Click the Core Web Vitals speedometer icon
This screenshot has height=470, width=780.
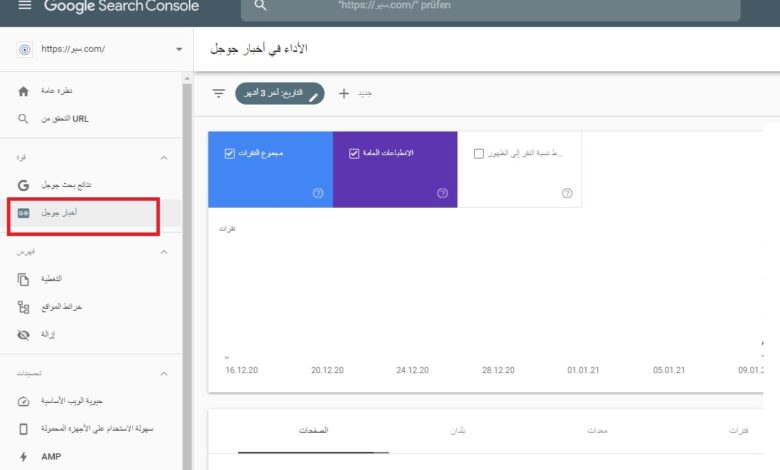pyautogui.click(x=23, y=401)
